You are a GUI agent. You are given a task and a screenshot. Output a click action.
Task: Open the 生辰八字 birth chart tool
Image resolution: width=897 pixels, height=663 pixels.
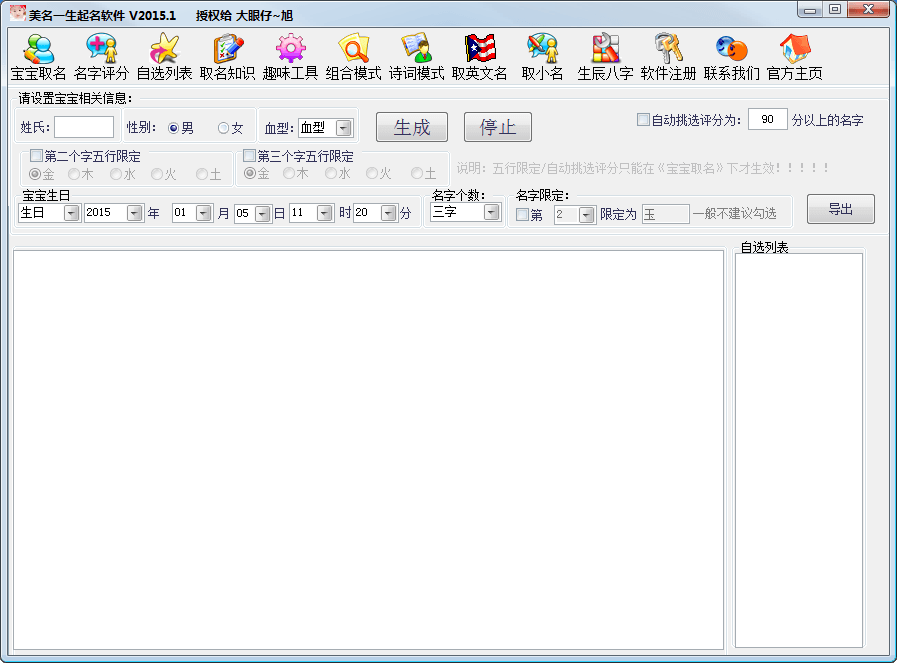[604, 55]
